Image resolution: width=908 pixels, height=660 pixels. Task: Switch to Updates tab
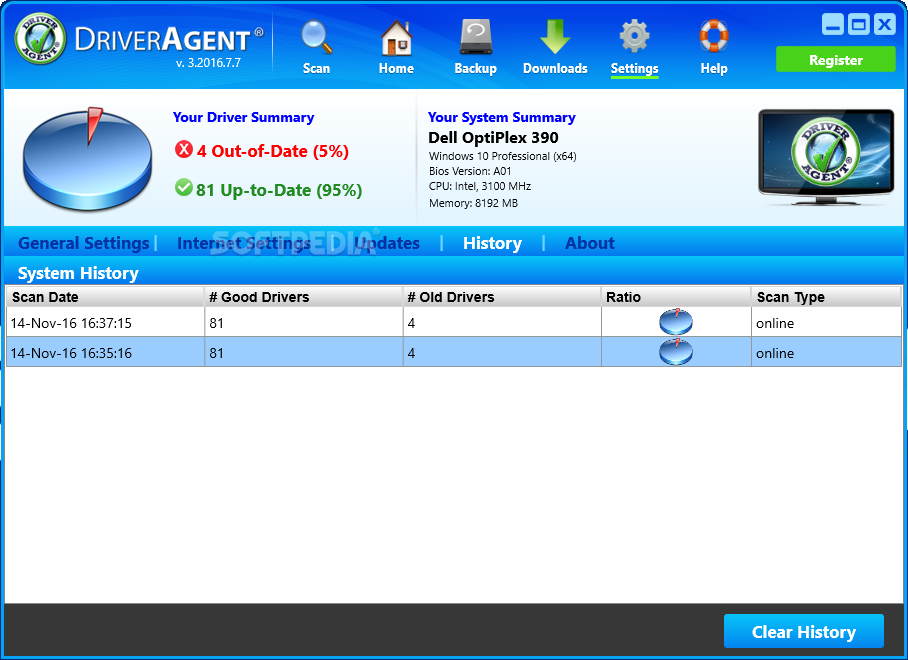tap(387, 243)
